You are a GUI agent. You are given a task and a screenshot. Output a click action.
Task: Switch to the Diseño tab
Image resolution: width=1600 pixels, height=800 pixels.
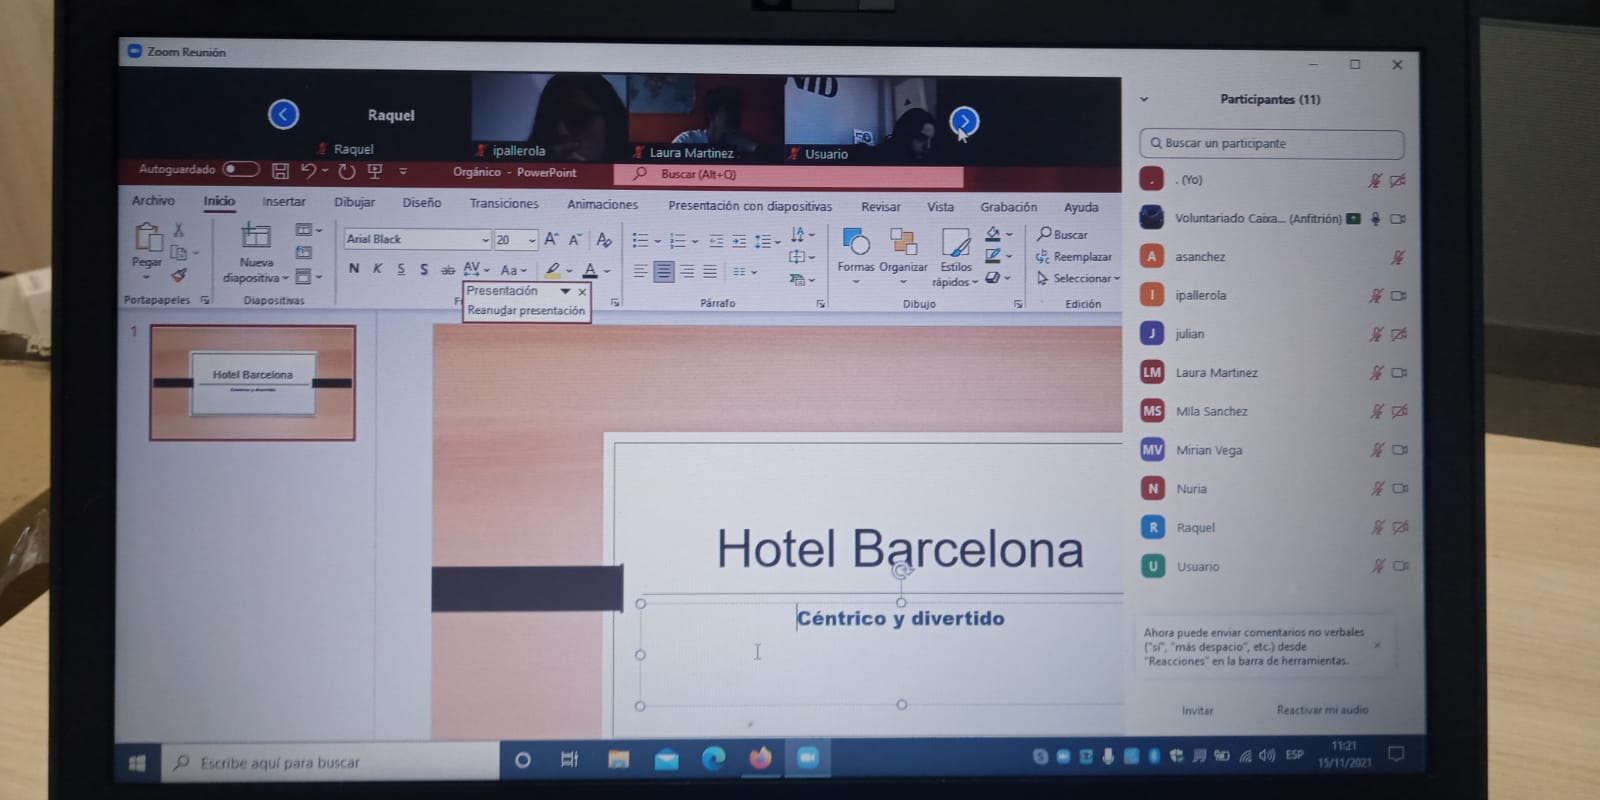click(422, 203)
